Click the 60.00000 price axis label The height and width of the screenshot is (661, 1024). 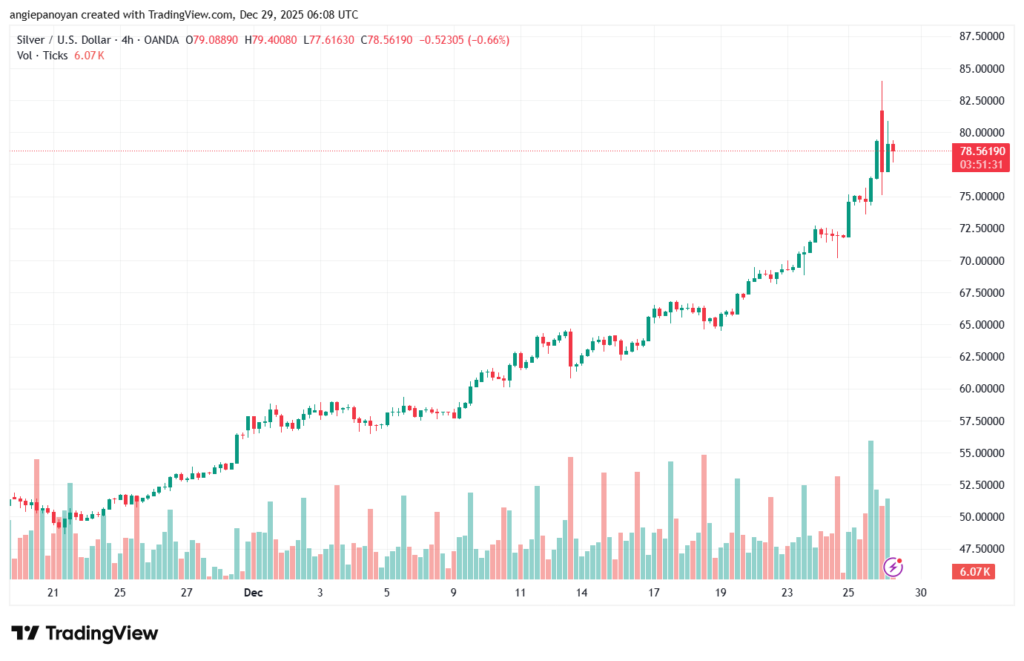981,389
